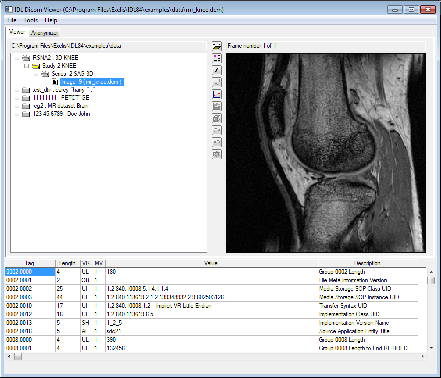This screenshot has width=441, height=378.
Task: Open the Tools menu
Action: 31,20
